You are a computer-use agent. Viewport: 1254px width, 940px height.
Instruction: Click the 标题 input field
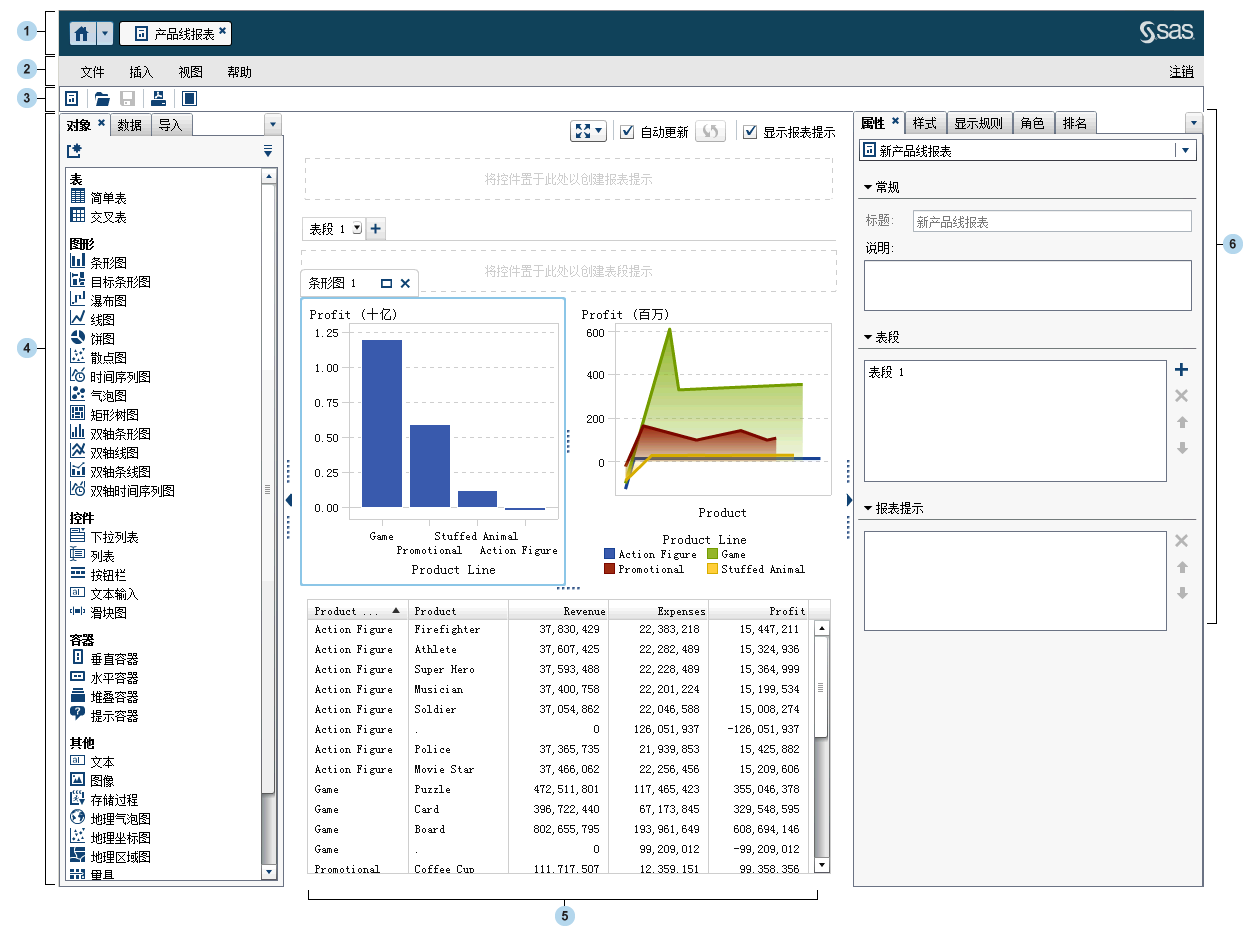pos(1052,222)
